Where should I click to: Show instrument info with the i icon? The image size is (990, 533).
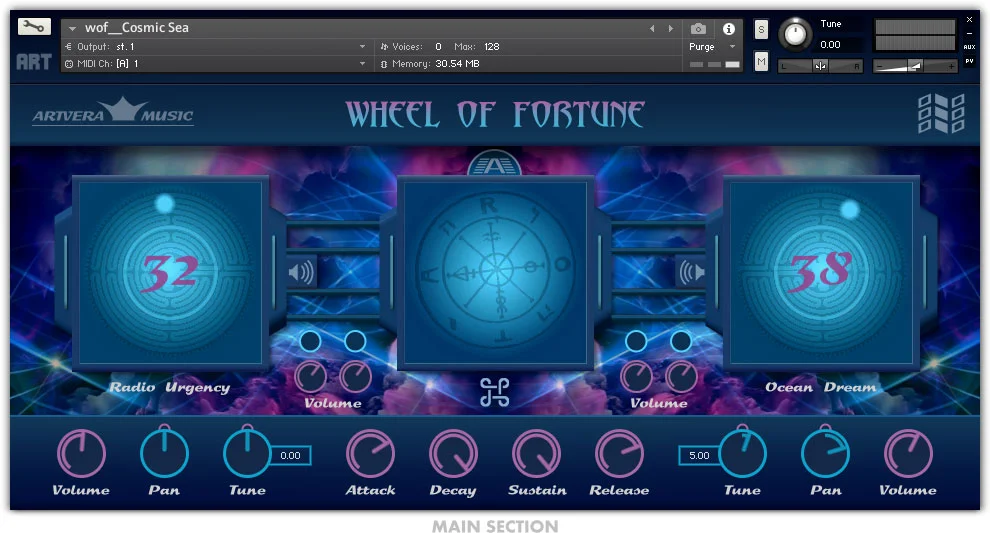click(729, 28)
